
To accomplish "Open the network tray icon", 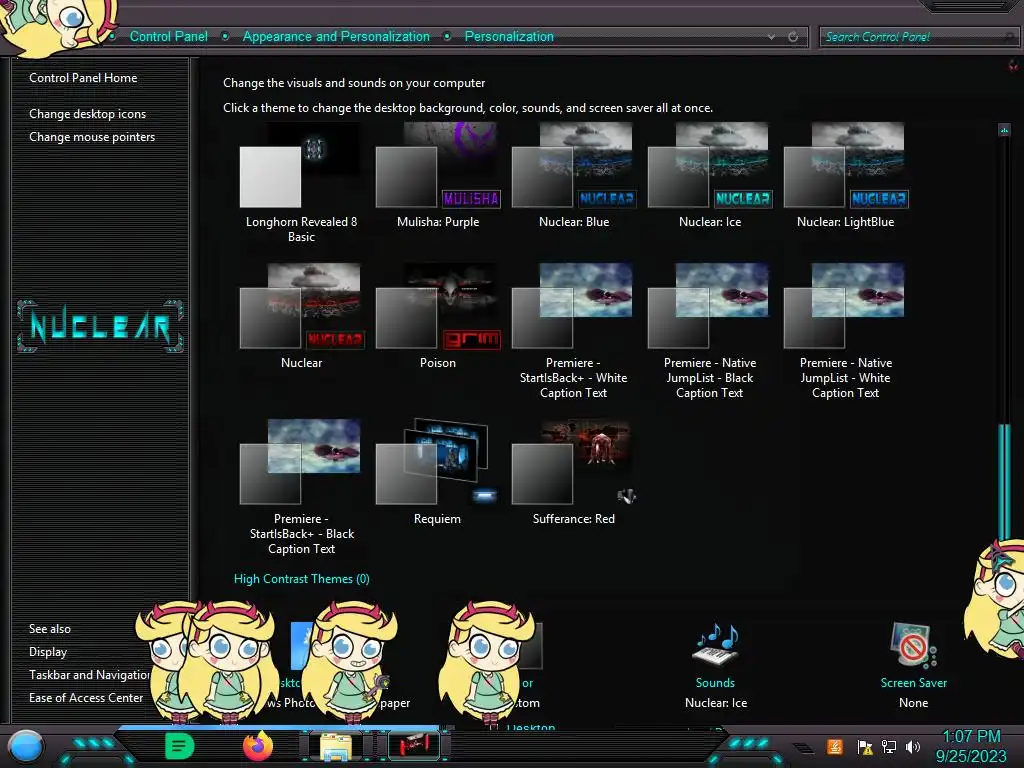I will coord(889,746).
